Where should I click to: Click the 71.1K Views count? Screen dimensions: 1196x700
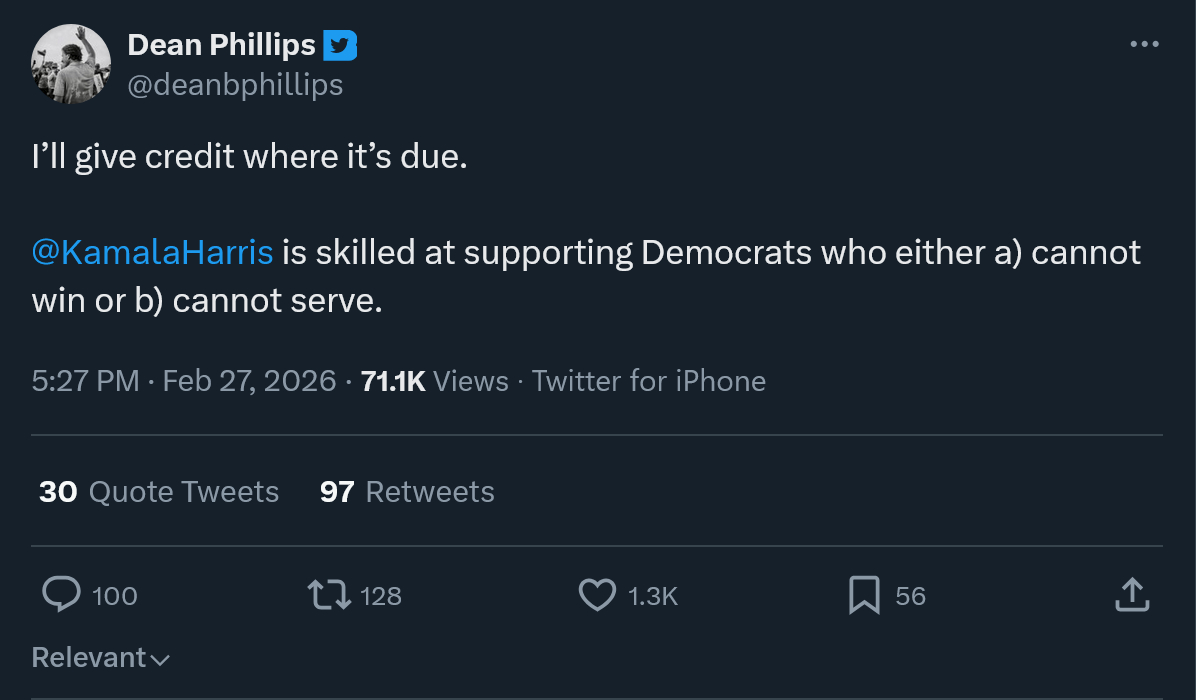(434, 381)
